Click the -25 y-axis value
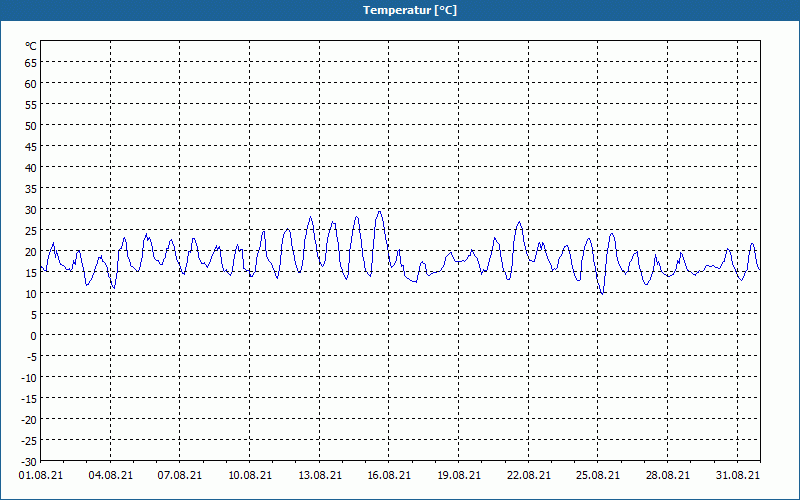Viewport: 800px width, 500px height. point(29,441)
